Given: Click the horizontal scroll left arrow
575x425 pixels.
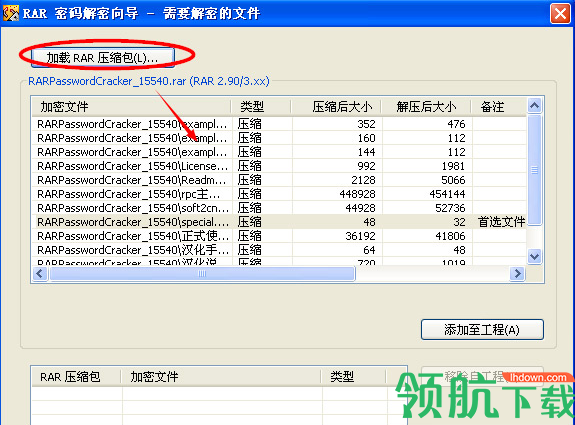Looking at the screenshot, I should 40,274.
